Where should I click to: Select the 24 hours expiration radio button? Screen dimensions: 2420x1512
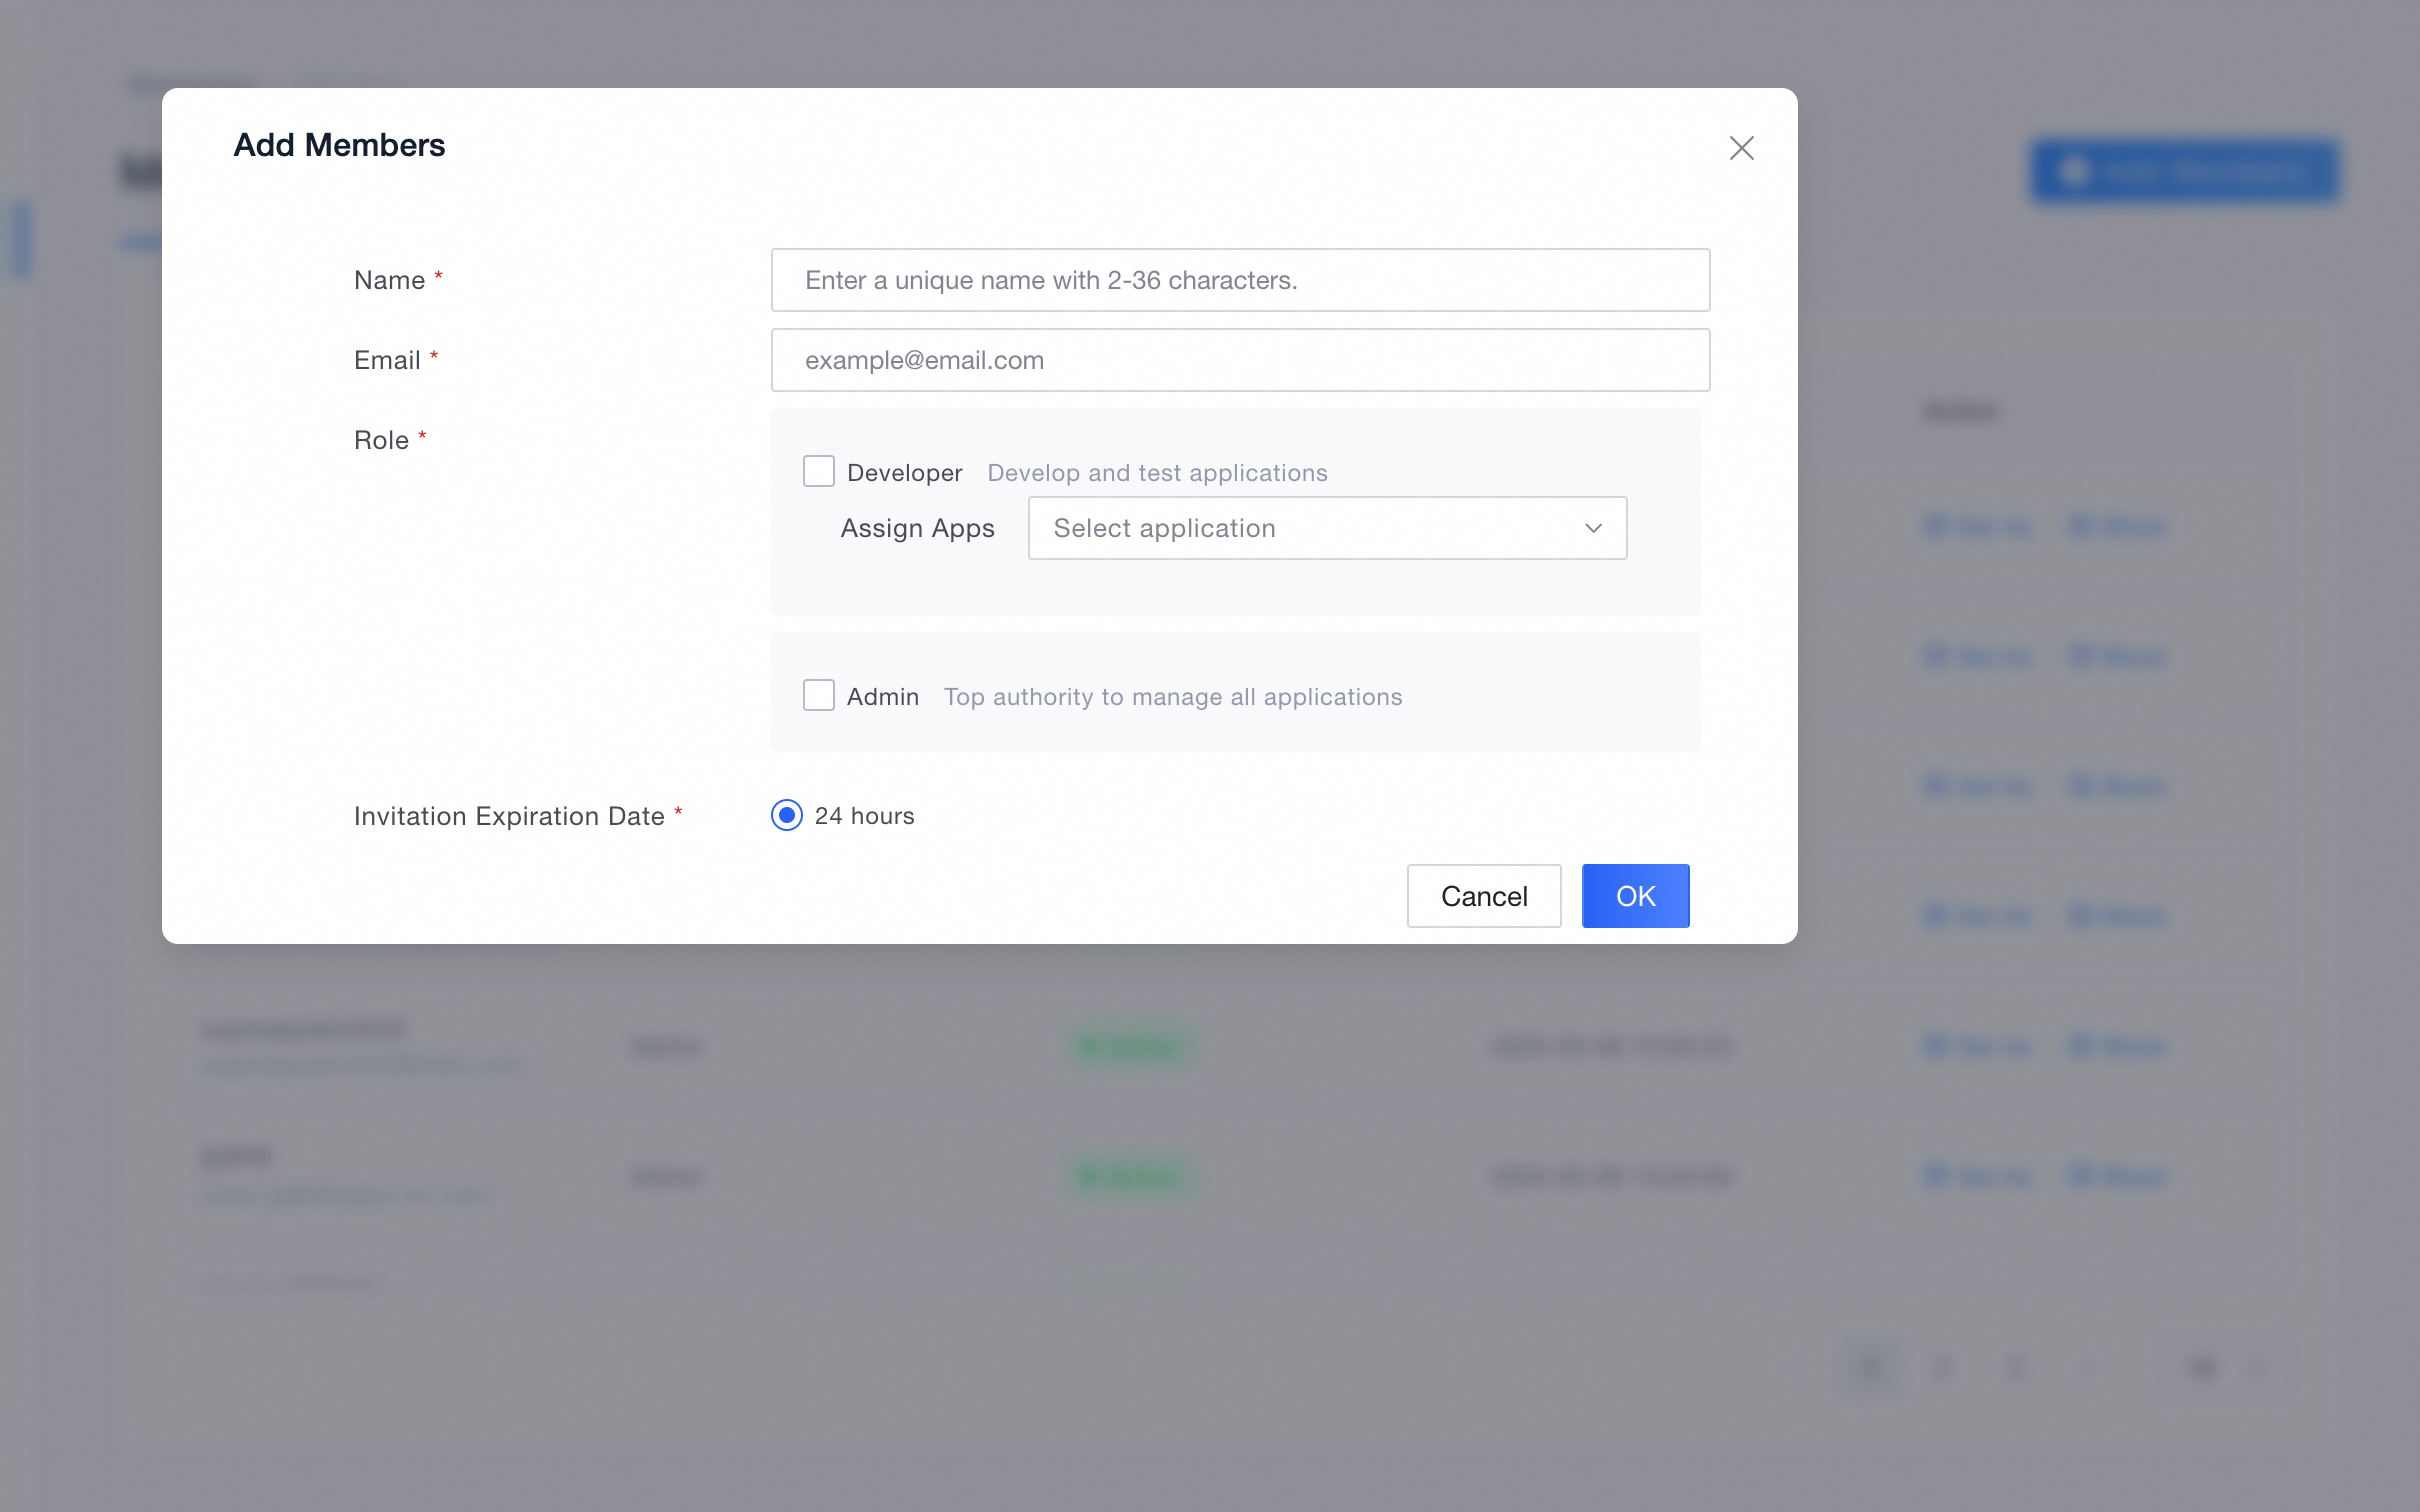[787, 816]
